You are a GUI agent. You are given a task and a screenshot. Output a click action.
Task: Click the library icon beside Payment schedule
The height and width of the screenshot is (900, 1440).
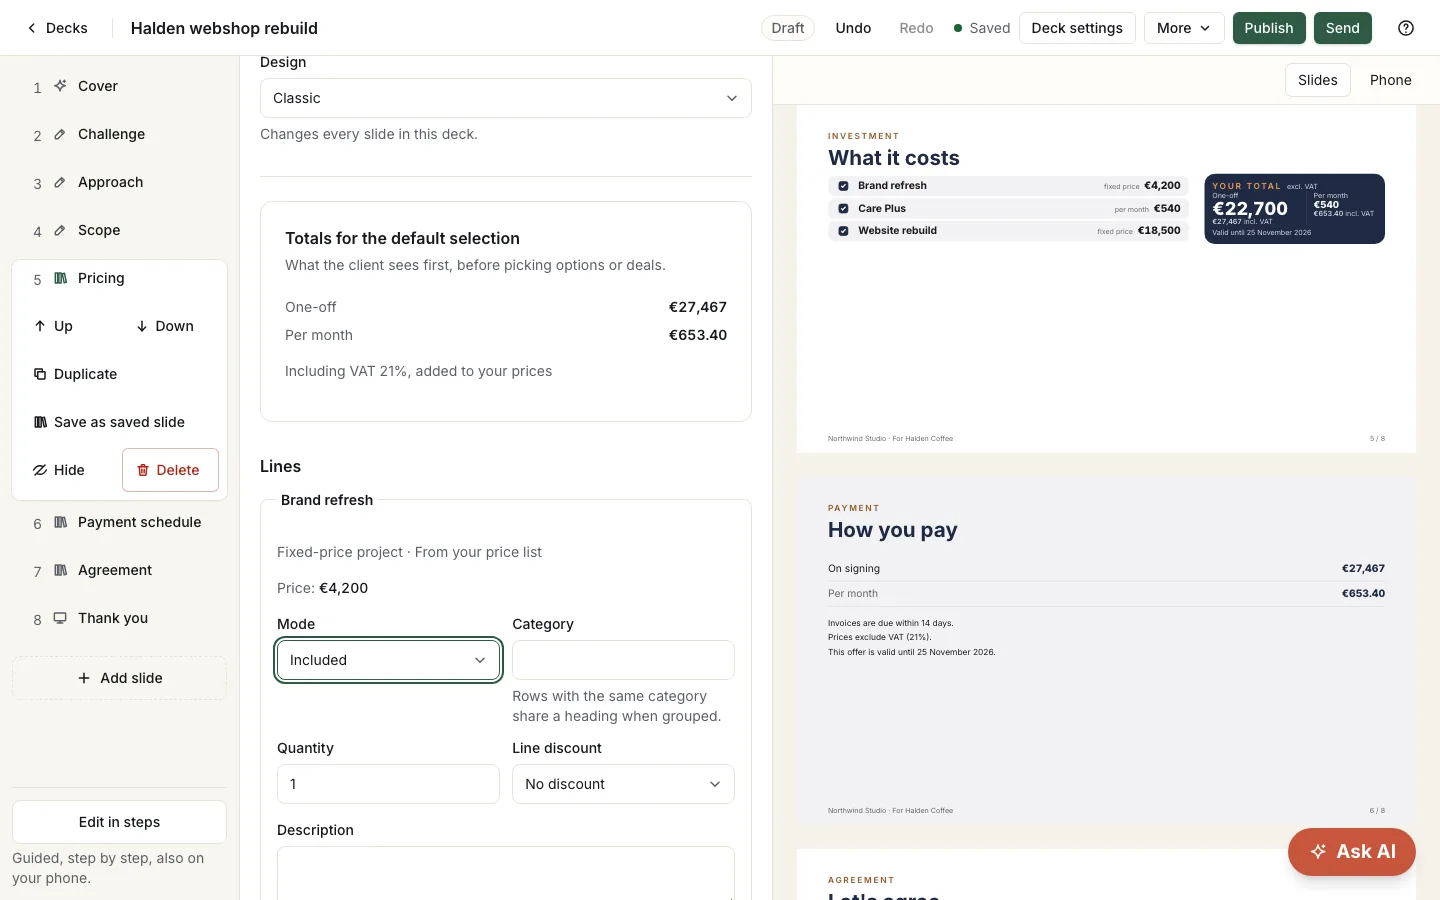60,522
